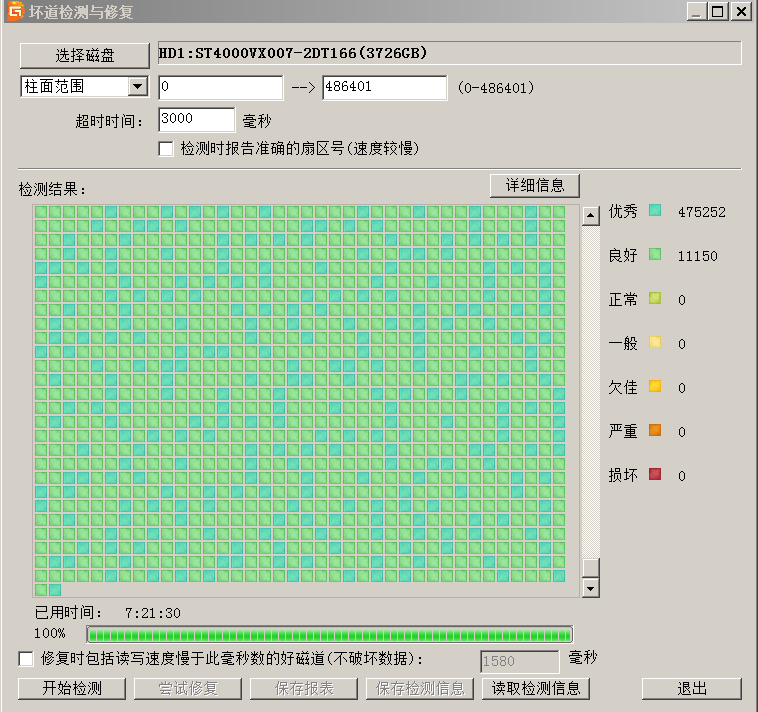This screenshot has width=758, height=712.
Task: Click the elapsed time 7:21:30
Action: click(153, 613)
